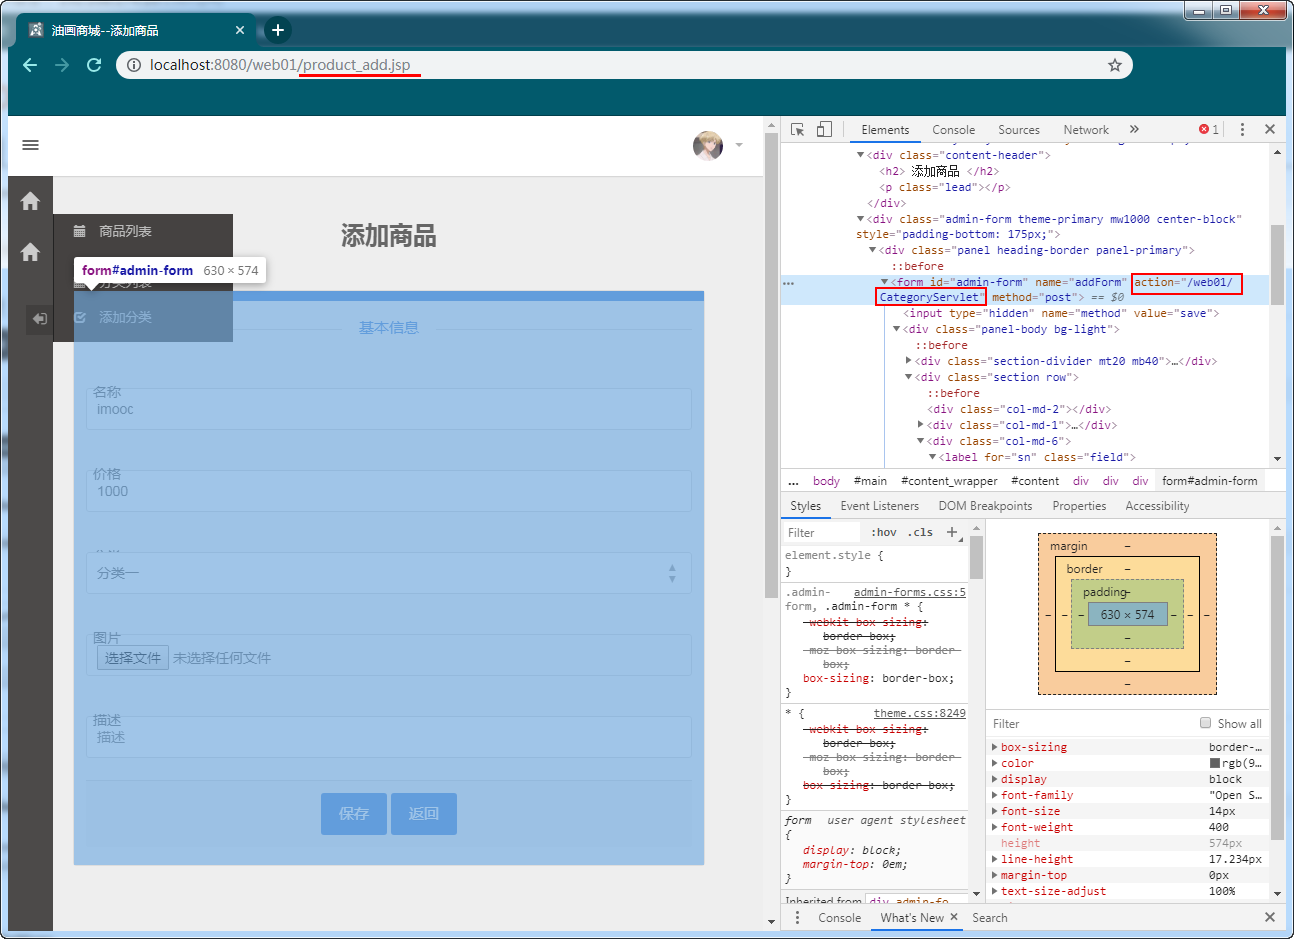Close the bottom drawer
1294x939 pixels.
coord(1270,917)
